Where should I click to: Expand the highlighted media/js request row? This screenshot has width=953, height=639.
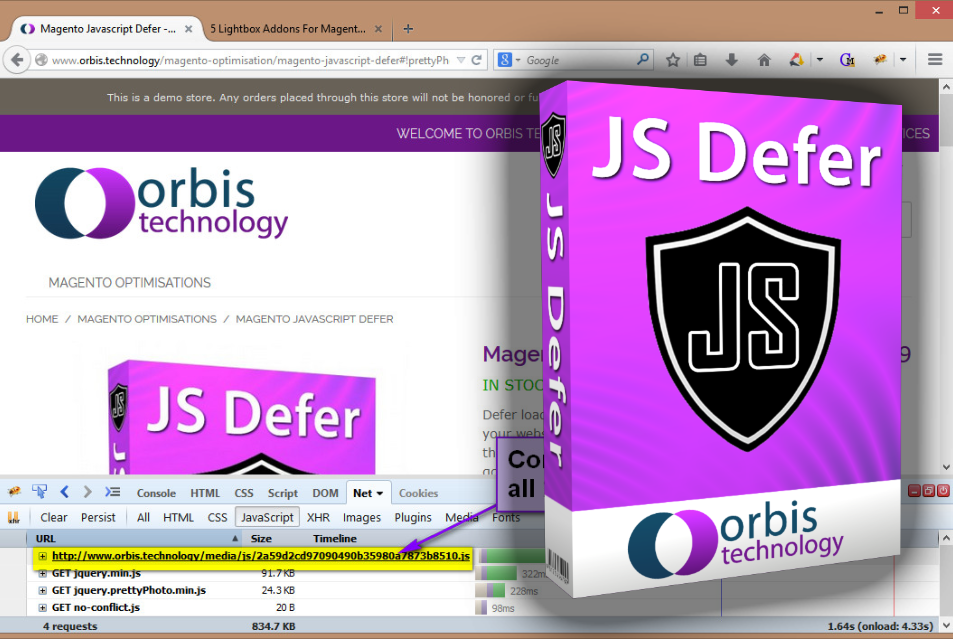[x=43, y=556]
